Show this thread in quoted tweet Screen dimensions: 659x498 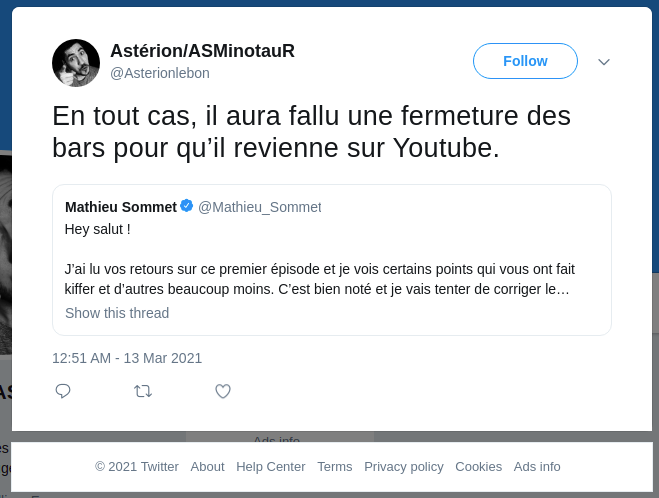(x=117, y=313)
